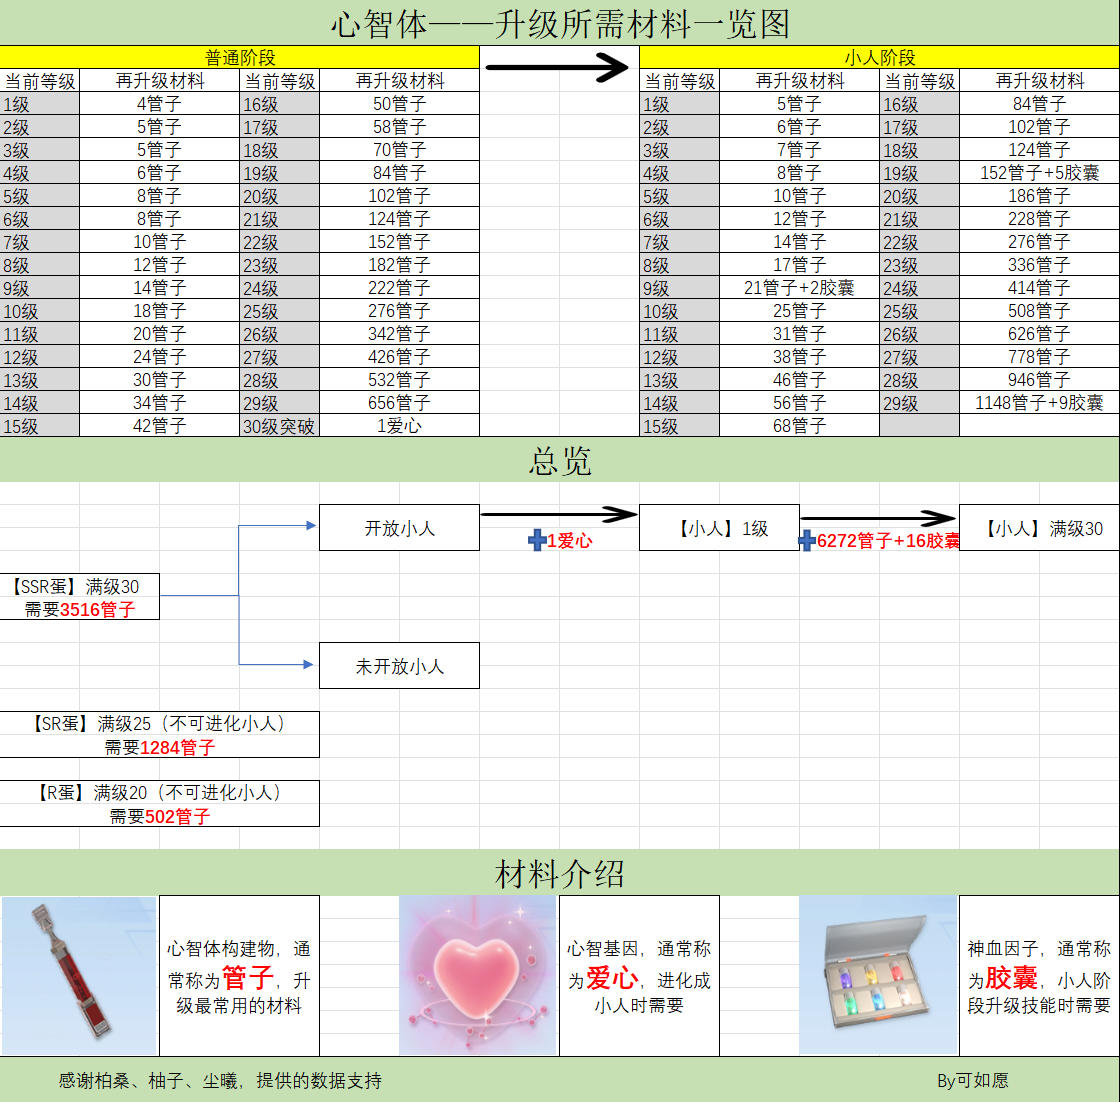The image size is (1120, 1102).
Task: Select the pink heart (爱心) material image
Action: tap(478, 976)
